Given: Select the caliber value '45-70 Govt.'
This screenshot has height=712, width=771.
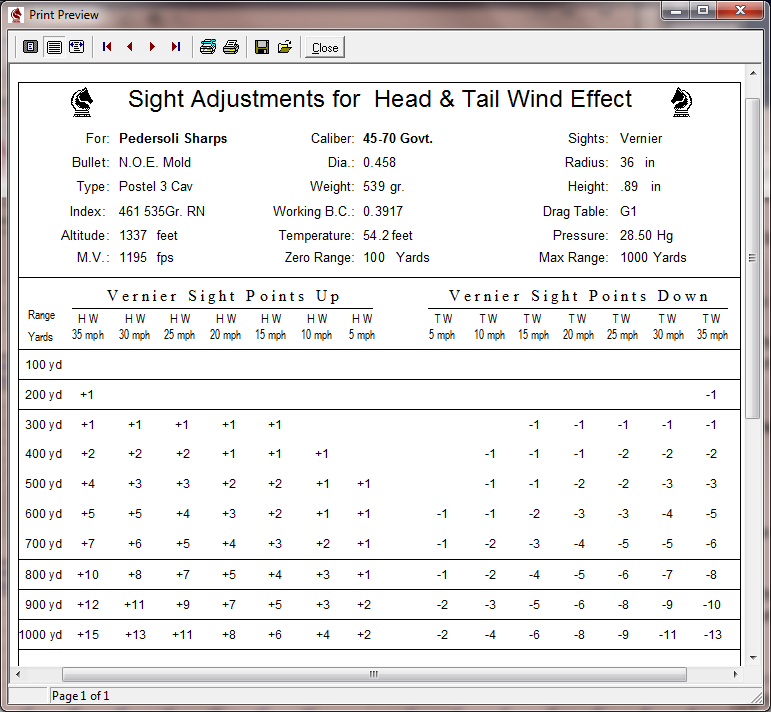Looking at the screenshot, I should (398, 139).
